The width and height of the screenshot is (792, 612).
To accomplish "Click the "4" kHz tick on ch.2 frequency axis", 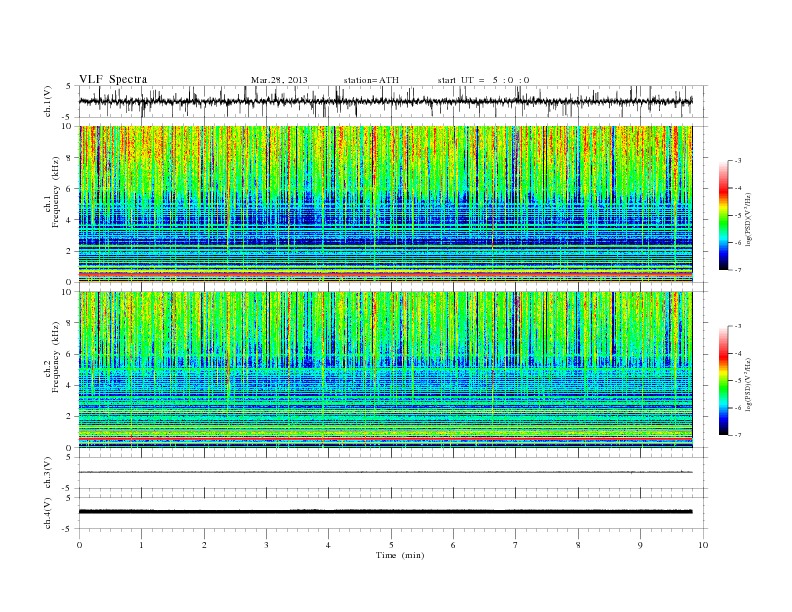I will [x=70, y=385].
